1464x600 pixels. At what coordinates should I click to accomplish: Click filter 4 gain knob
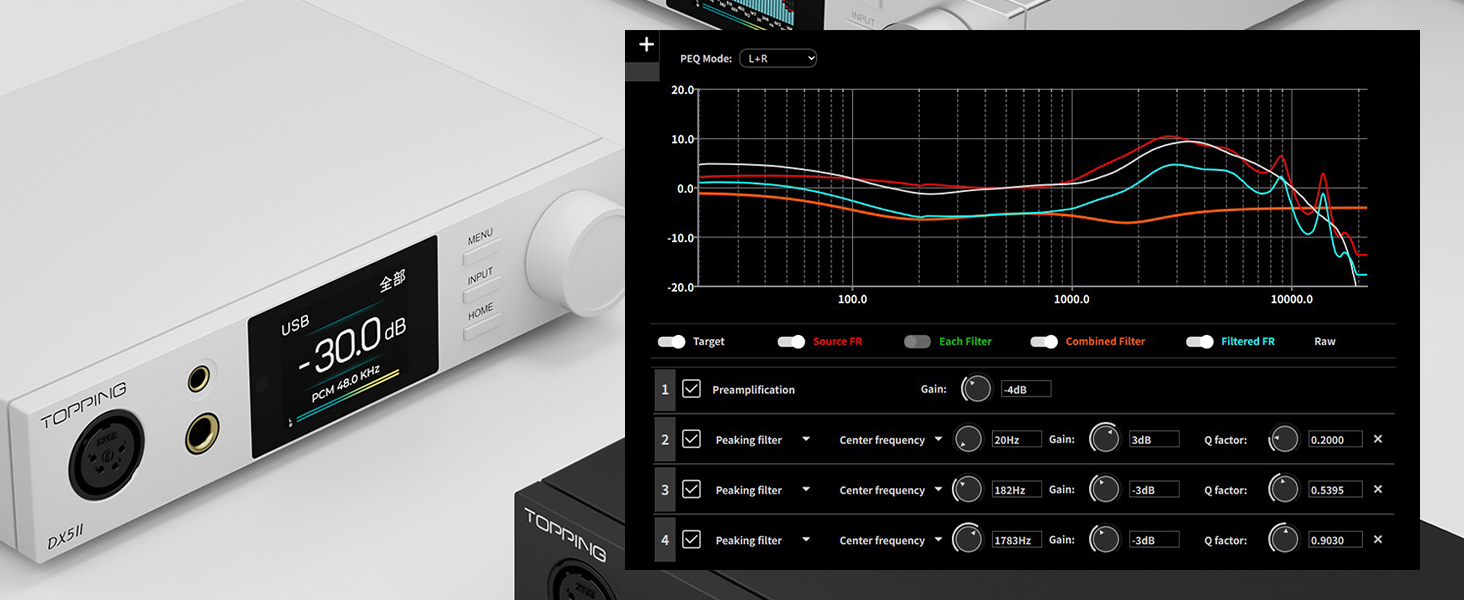click(x=1104, y=539)
